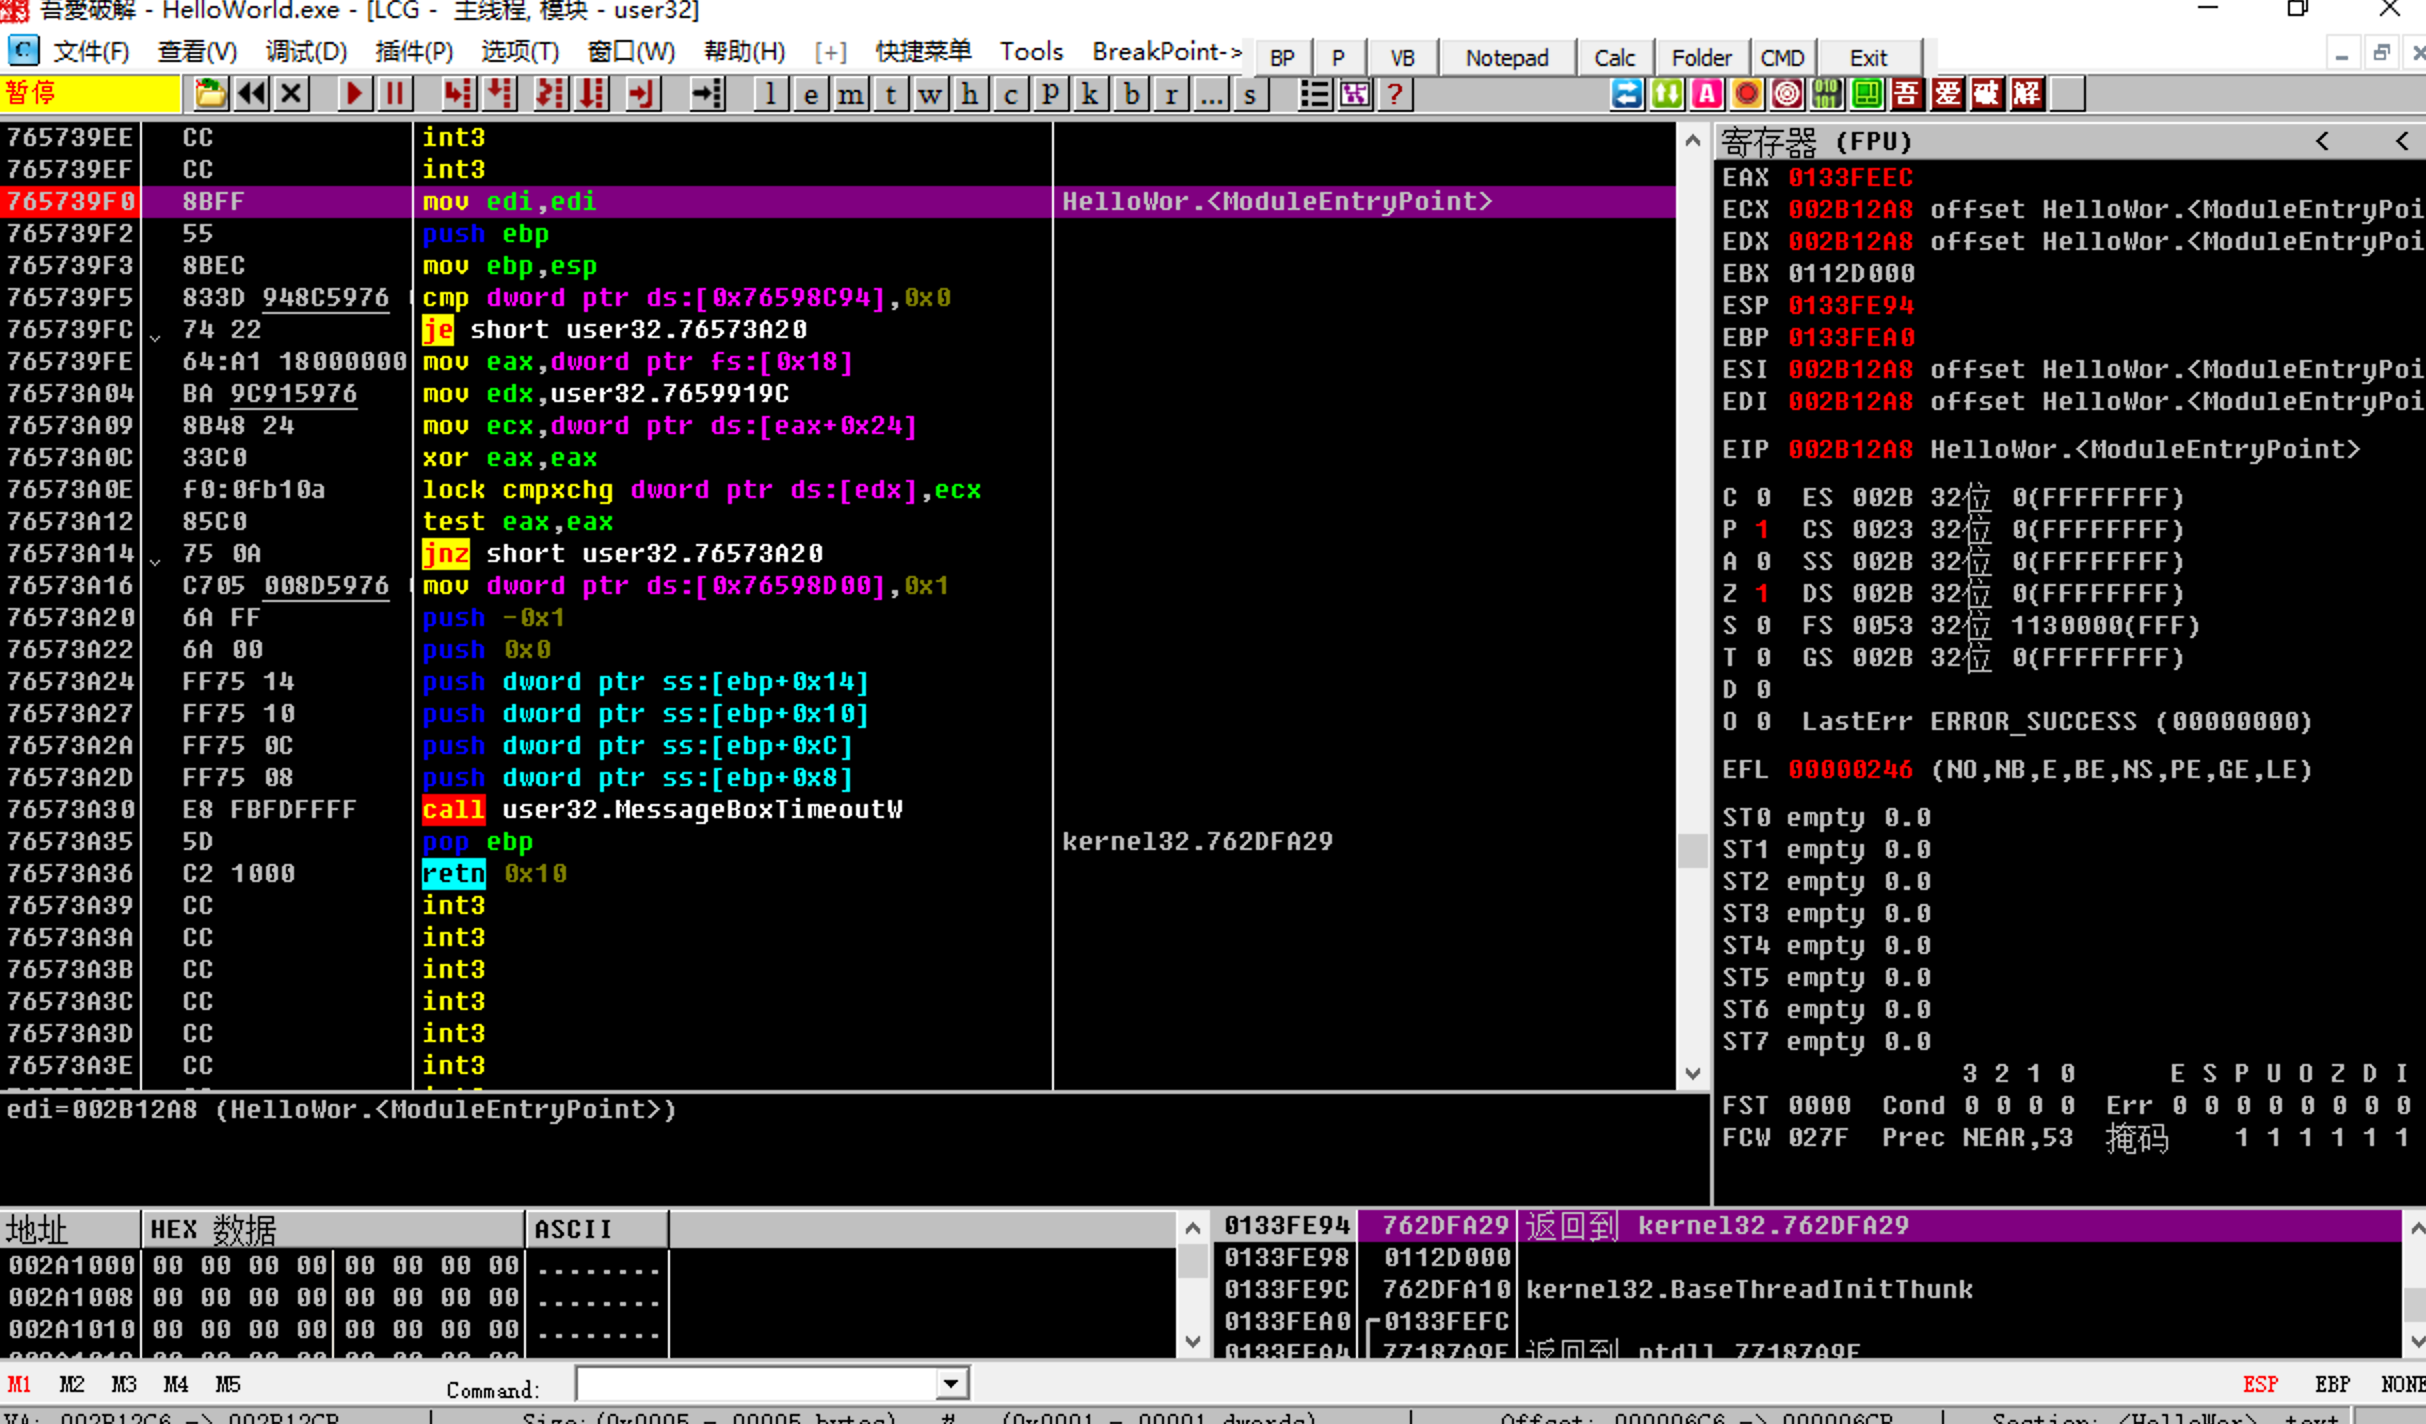The height and width of the screenshot is (1424, 2426).
Task: Toggle stack addressing relative to EBP
Action: click(2332, 1384)
